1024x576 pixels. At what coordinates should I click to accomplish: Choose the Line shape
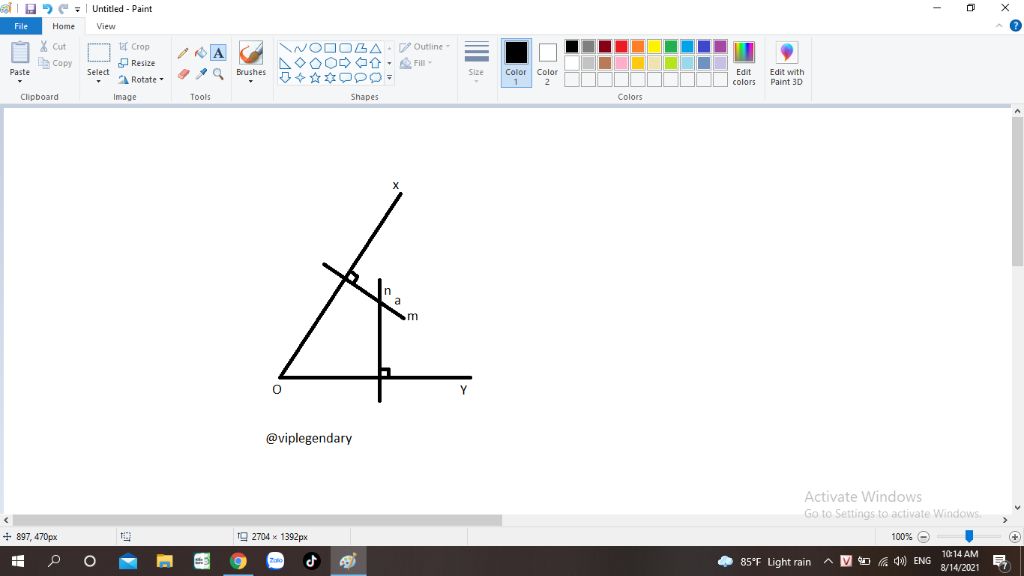285,48
